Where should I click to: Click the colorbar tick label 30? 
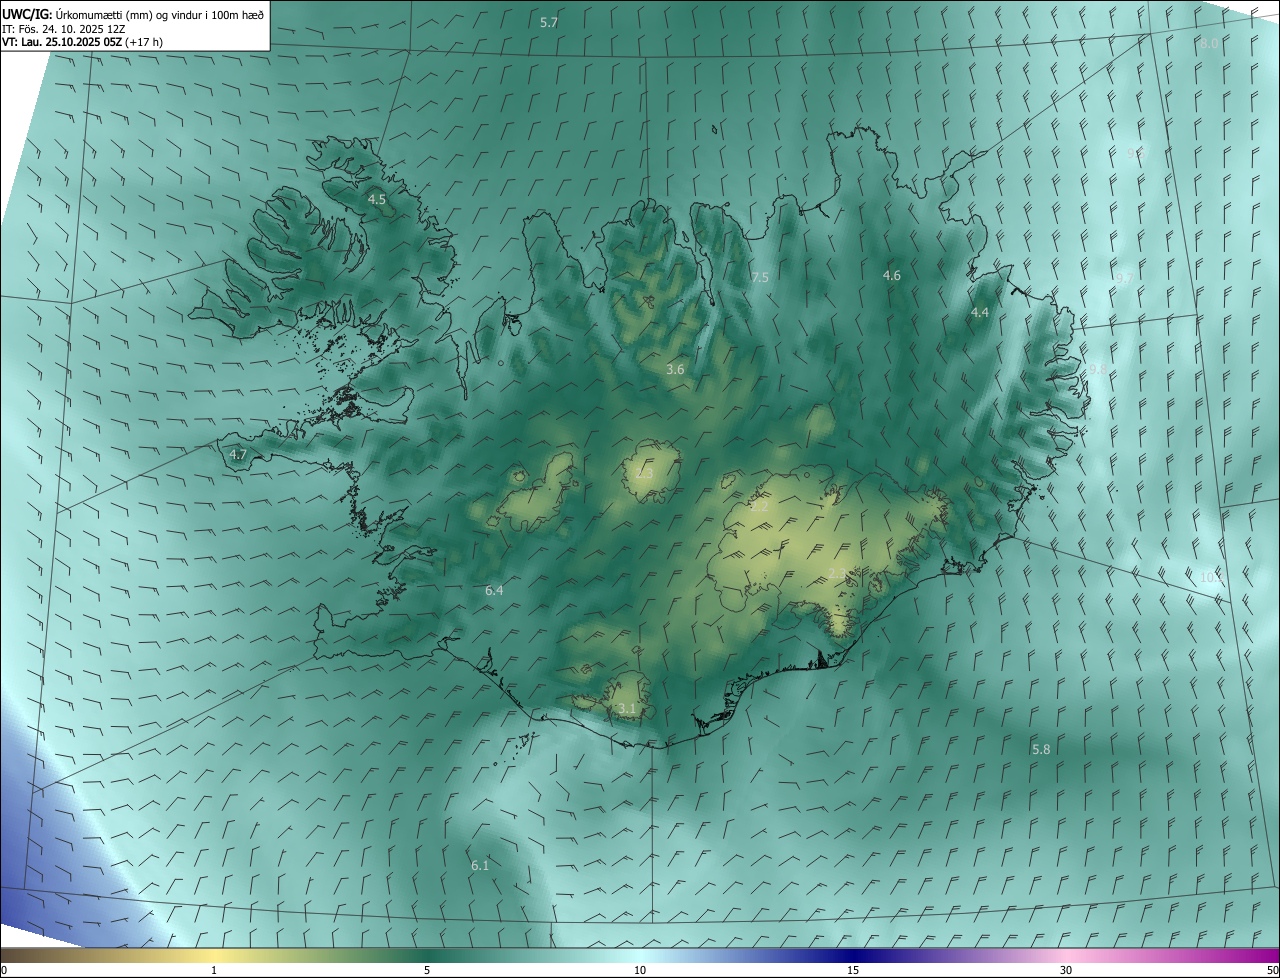click(1066, 971)
